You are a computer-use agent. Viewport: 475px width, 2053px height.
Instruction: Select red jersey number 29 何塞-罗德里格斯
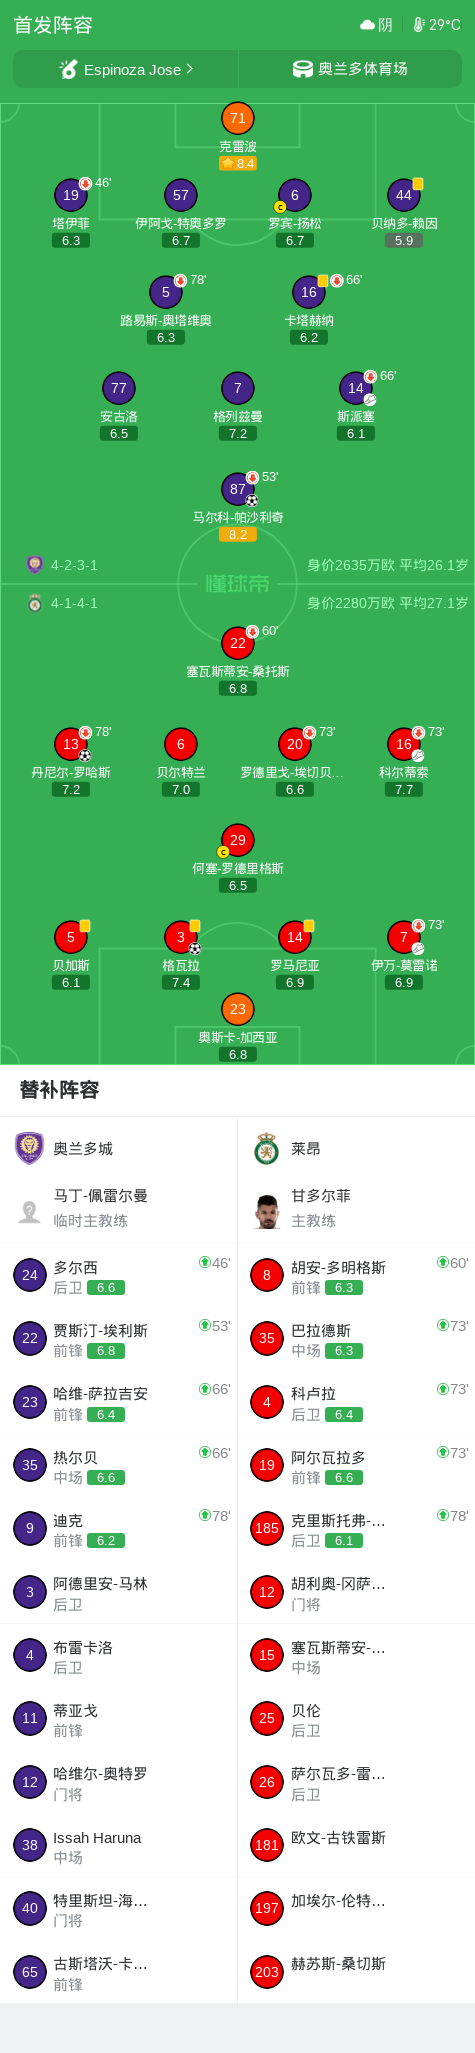(x=238, y=840)
